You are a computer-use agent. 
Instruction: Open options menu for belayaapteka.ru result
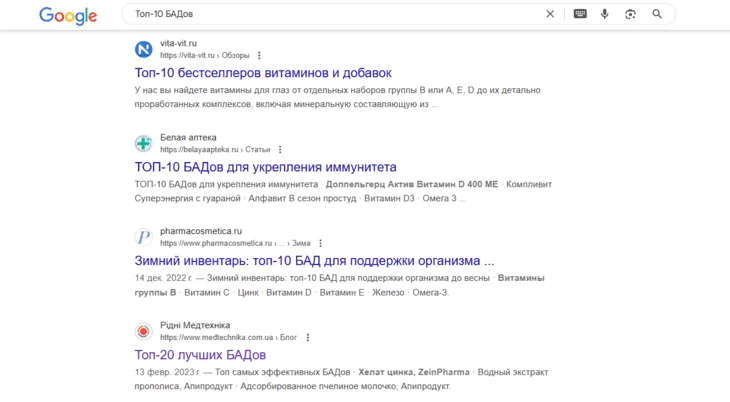(x=280, y=150)
